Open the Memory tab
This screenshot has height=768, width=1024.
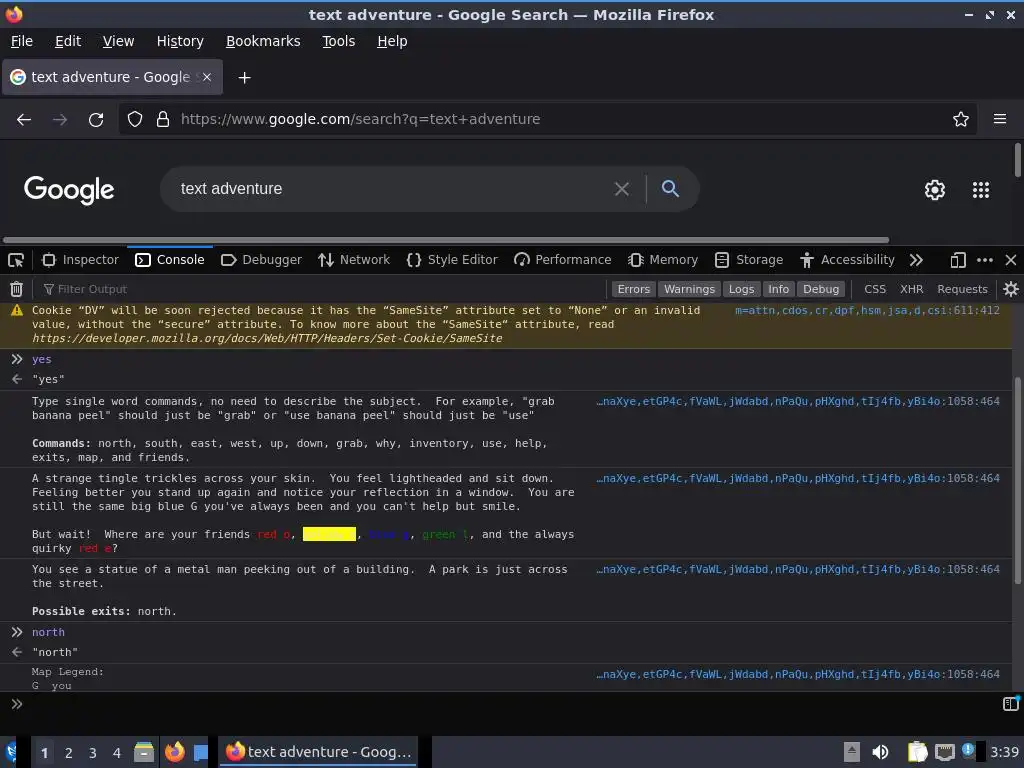pos(663,260)
